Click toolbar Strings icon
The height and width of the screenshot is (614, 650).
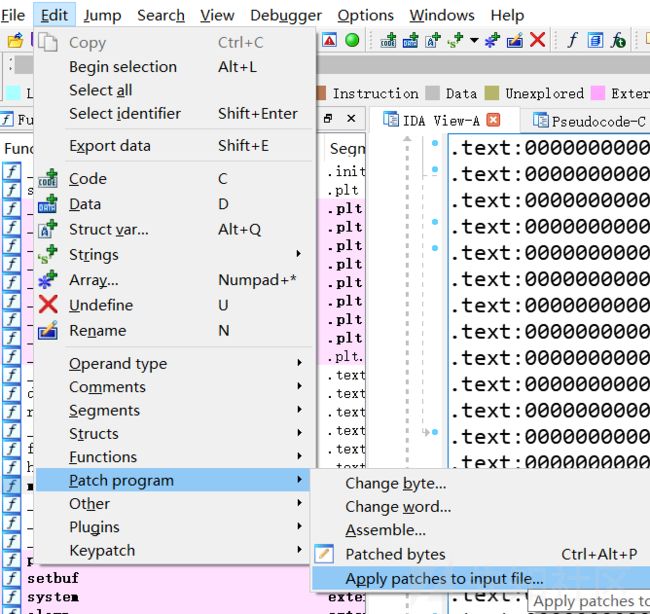pos(455,40)
